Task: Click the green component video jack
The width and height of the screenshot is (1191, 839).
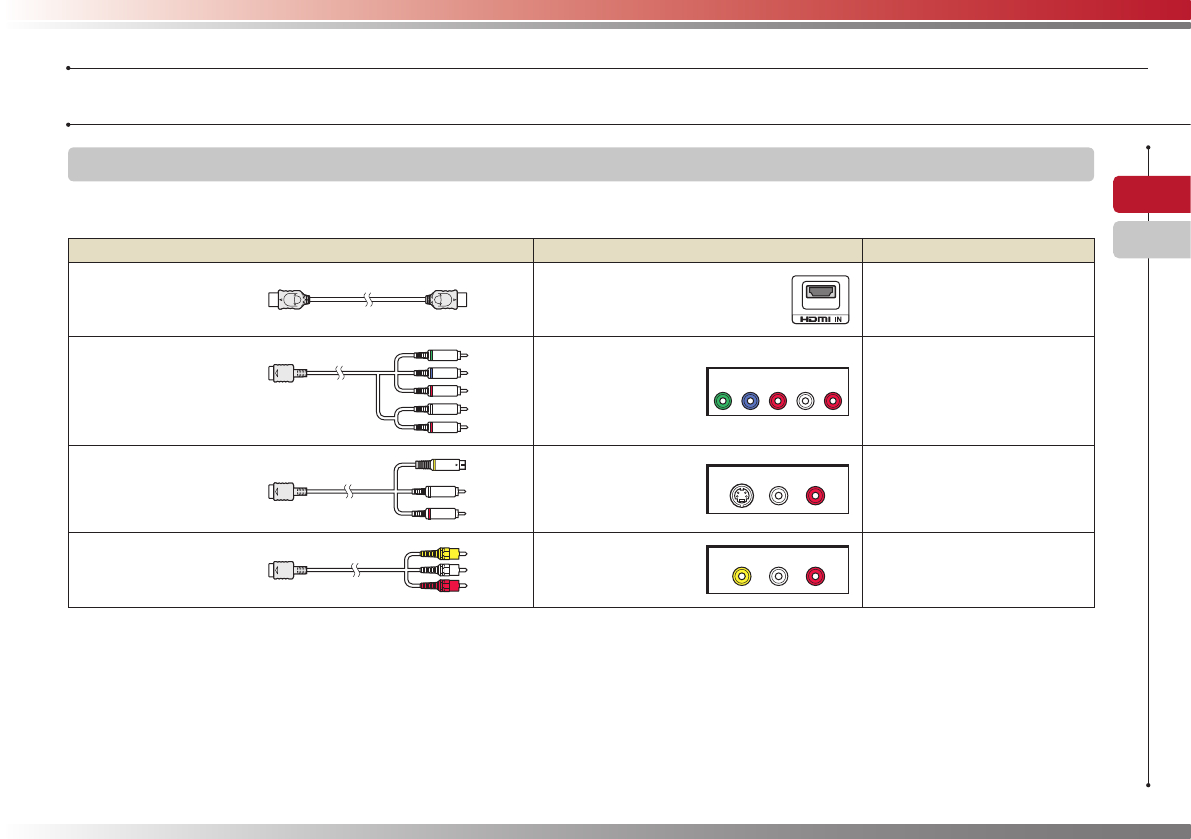Action: 722,401
